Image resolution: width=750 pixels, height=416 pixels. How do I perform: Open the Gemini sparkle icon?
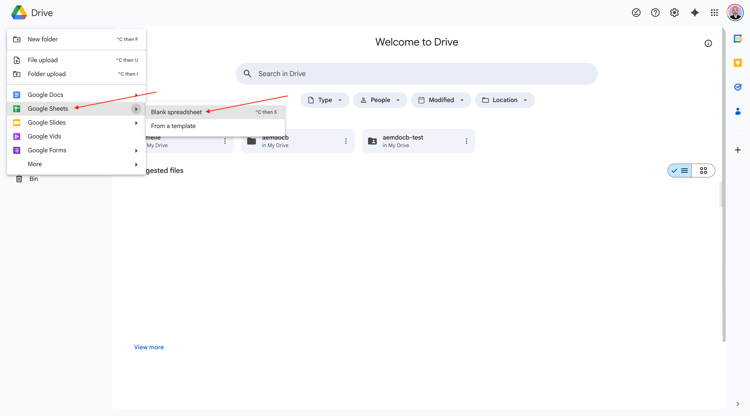tap(695, 13)
